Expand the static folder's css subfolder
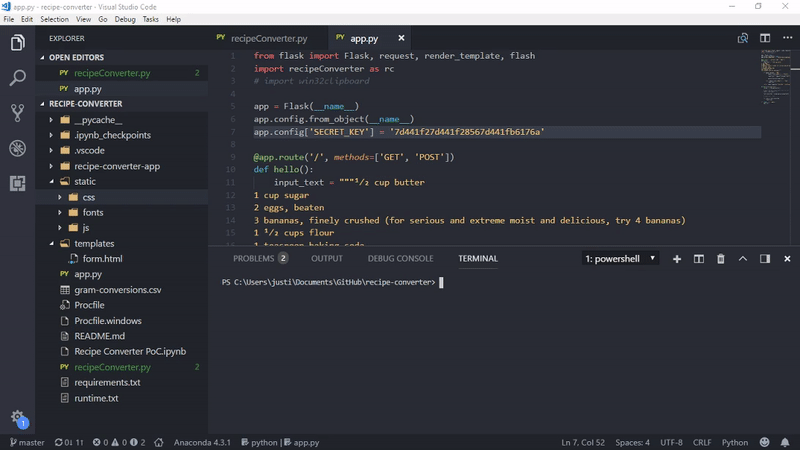This screenshot has height=450, width=800. [x=88, y=198]
